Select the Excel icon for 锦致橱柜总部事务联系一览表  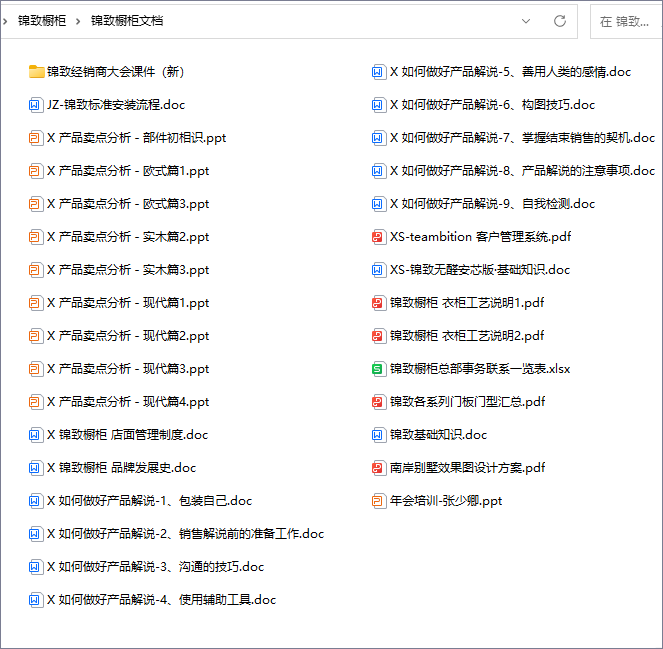(x=378, y=369)
